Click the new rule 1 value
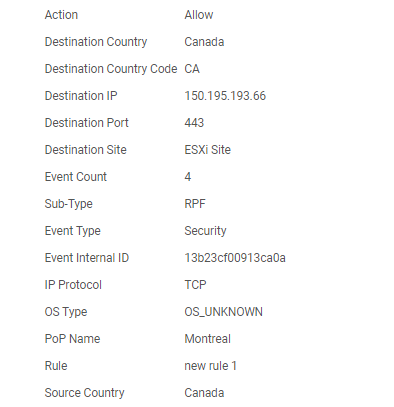 click(210, 366)
